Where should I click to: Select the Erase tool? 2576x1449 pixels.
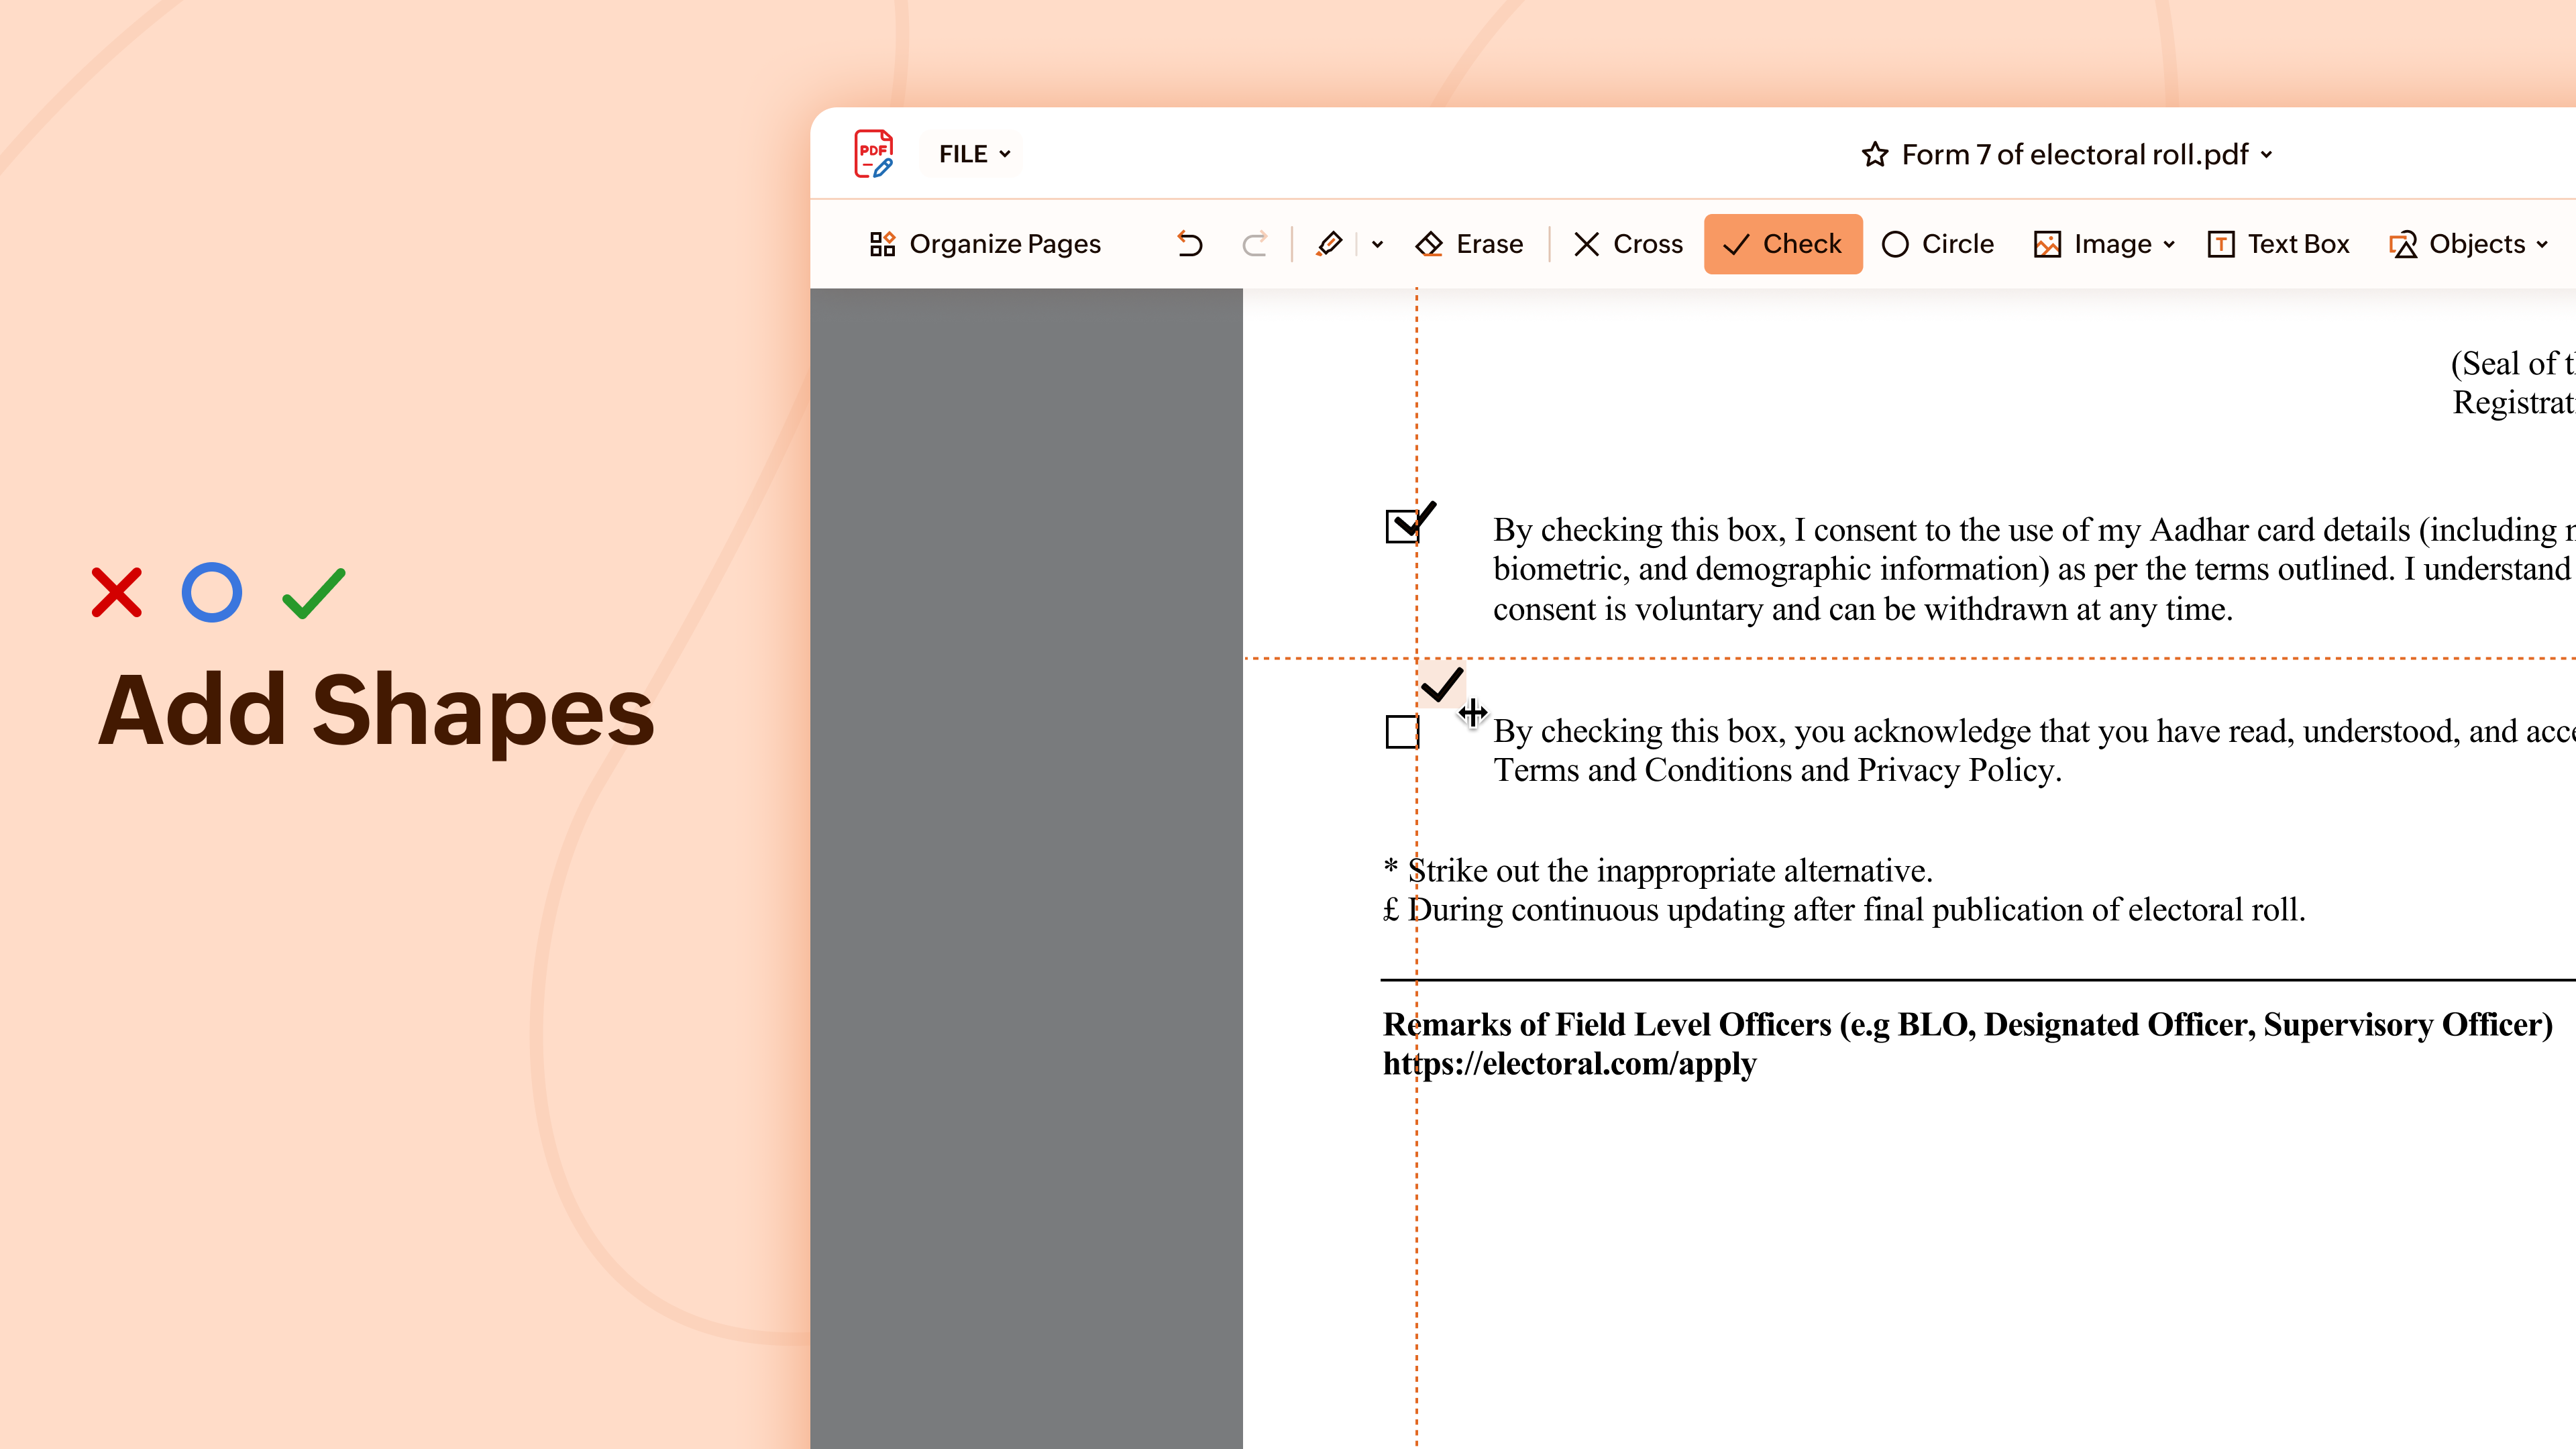[x=1470, y=243]
